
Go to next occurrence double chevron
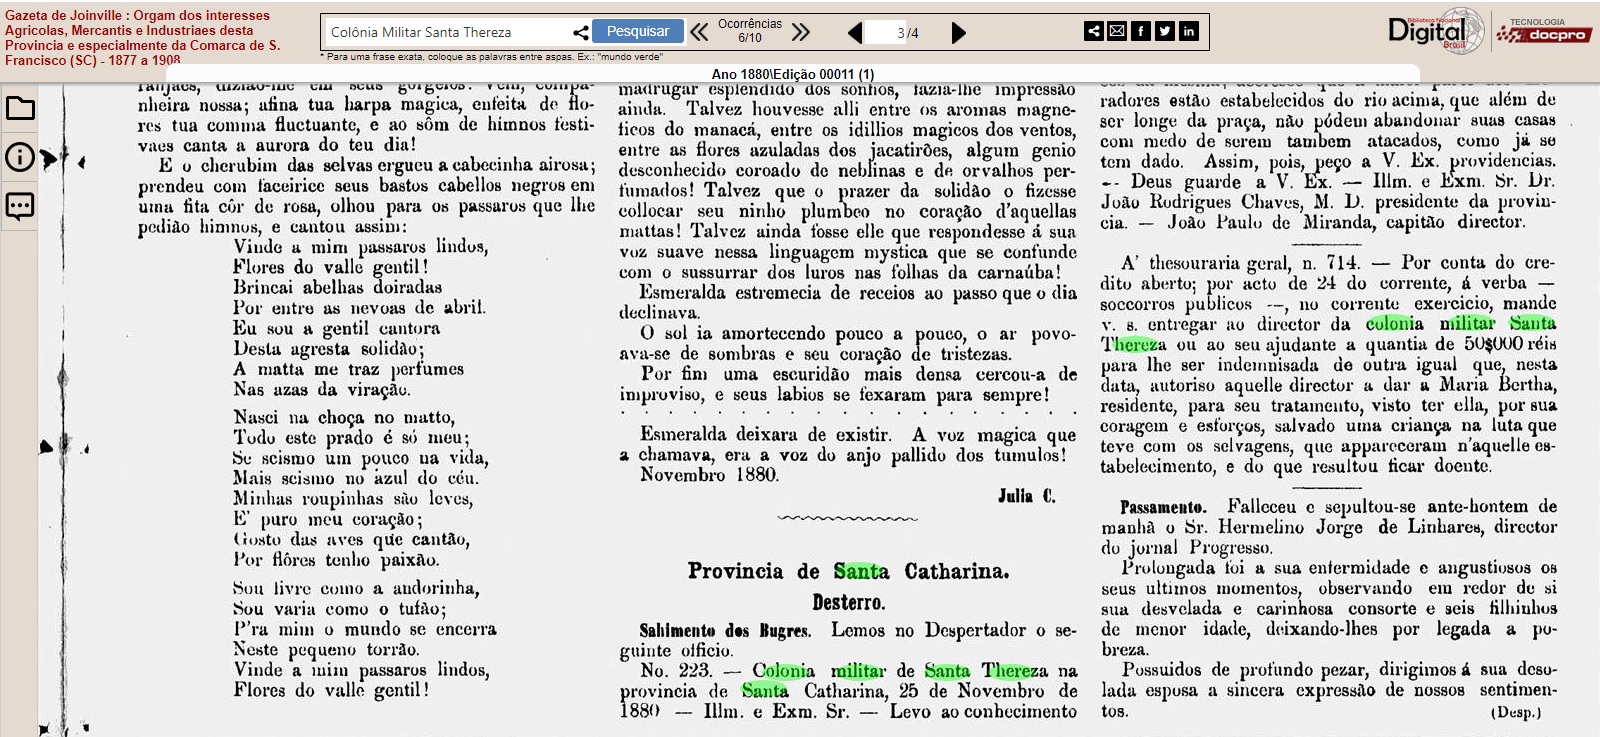[800, 32]
